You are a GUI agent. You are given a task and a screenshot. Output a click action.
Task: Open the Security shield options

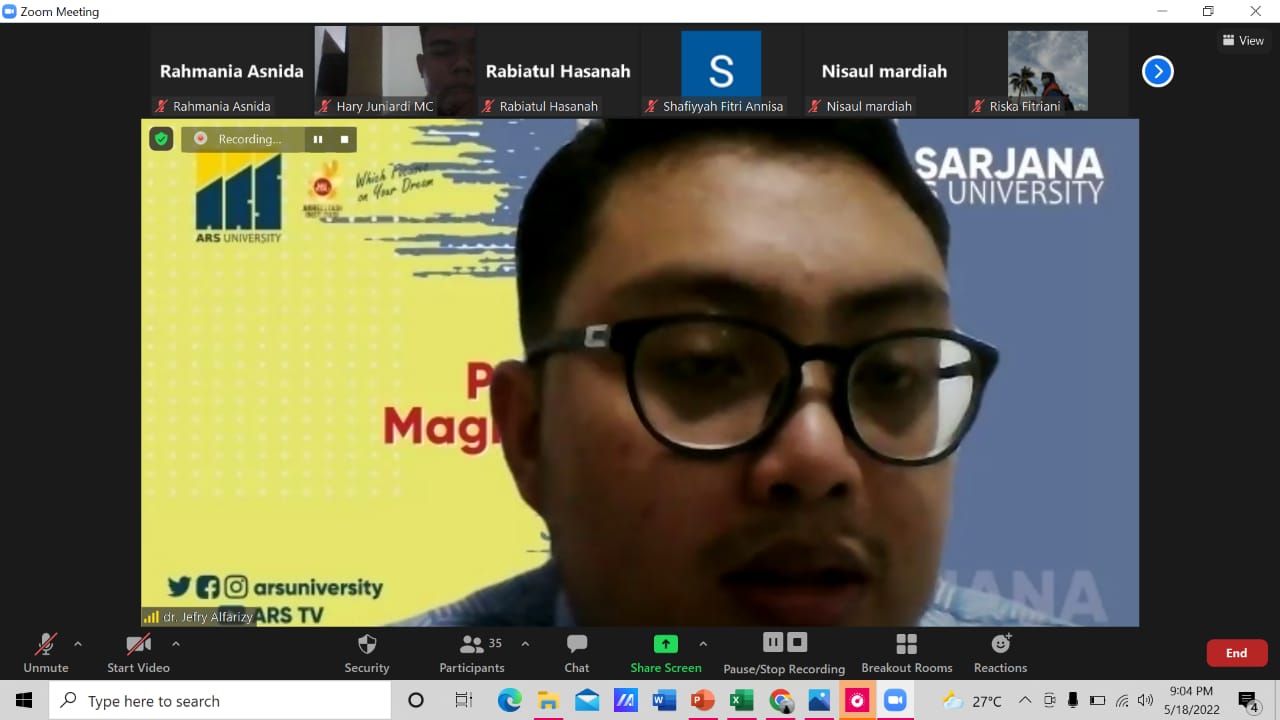pyautogui.click(x=367, y=652)
